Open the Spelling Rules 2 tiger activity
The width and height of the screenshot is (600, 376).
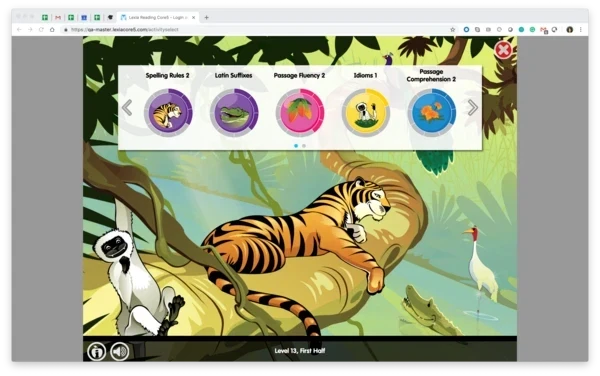[x=168, y=113]
